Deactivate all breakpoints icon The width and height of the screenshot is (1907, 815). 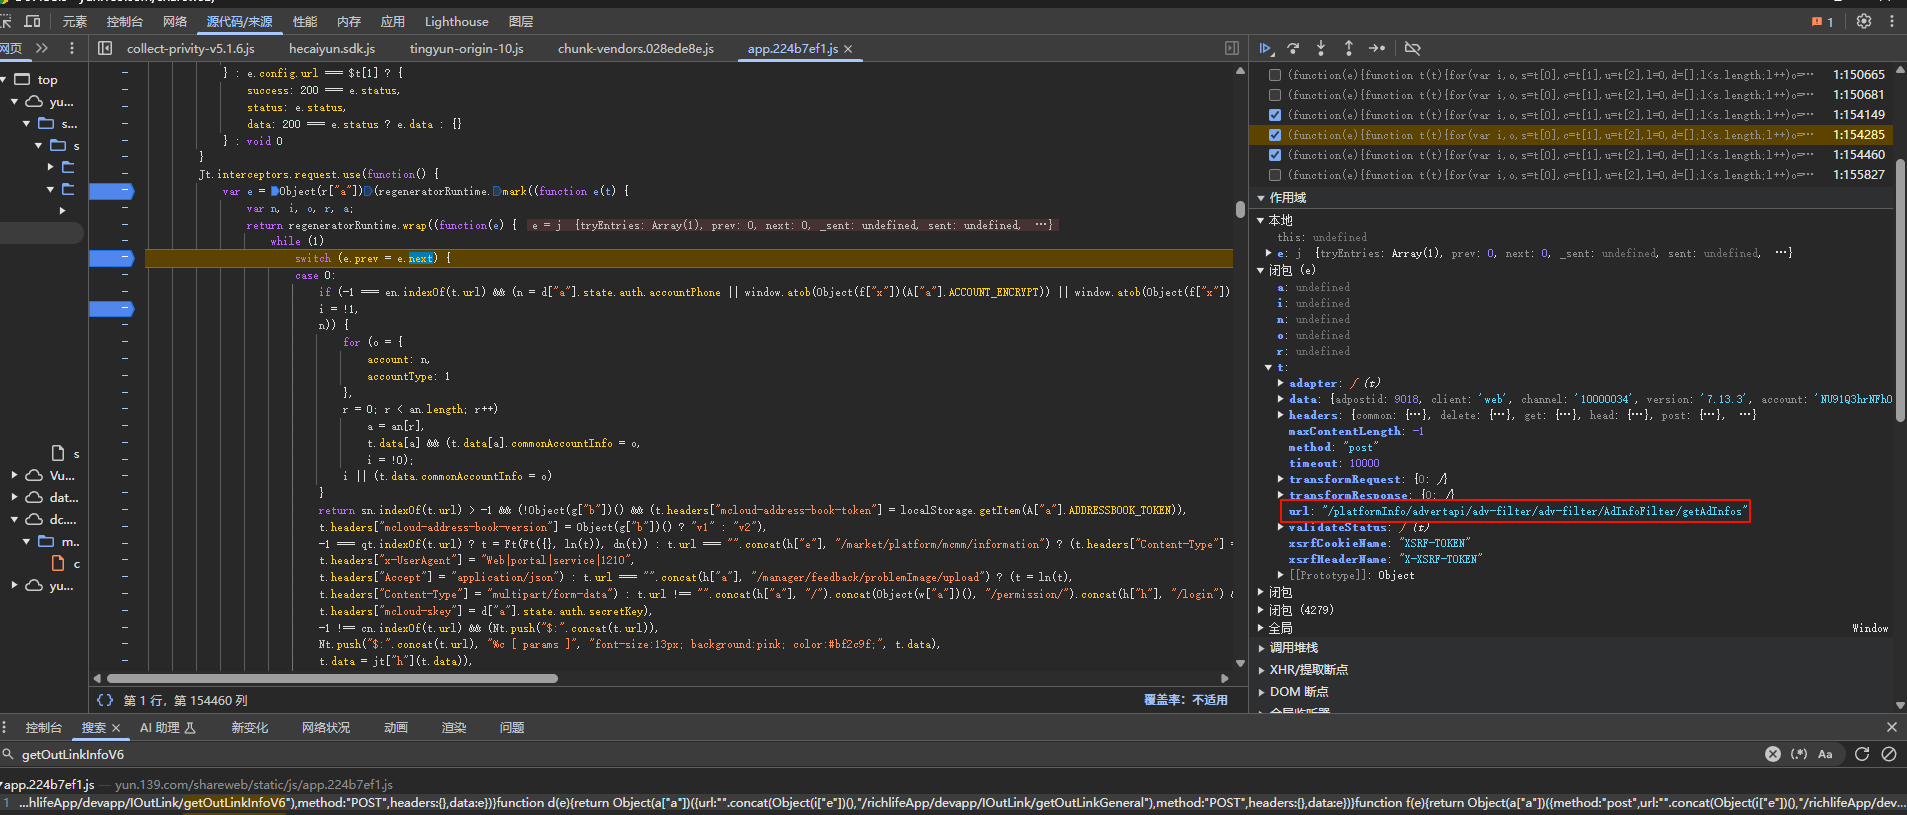(1412, 48)
